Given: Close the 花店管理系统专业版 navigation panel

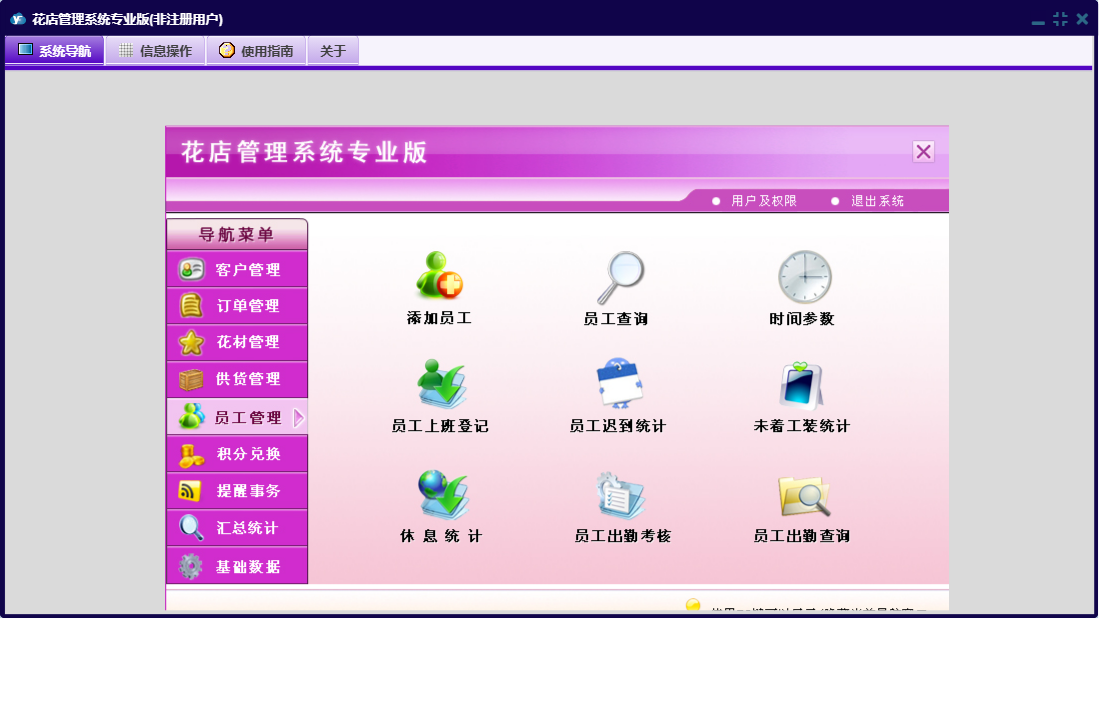Looking at the screenshot, I should 923,151.
